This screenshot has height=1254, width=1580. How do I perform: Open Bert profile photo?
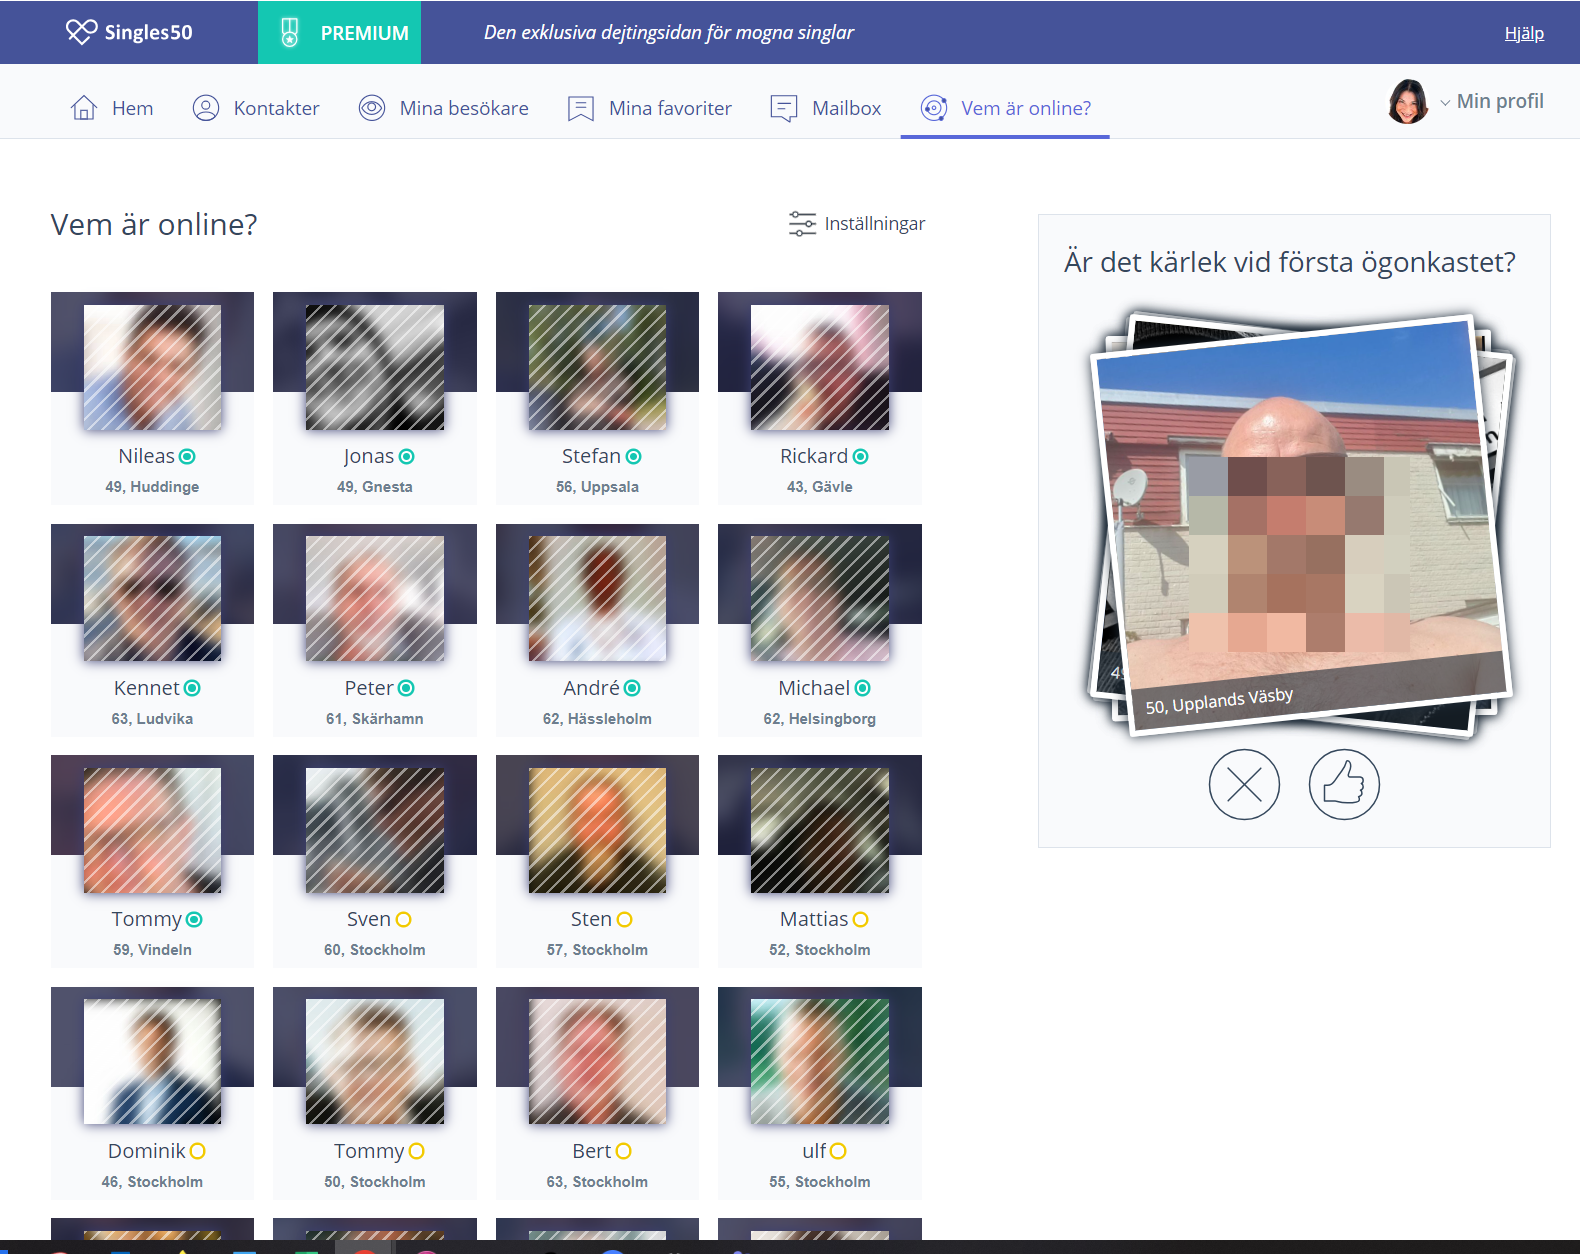point(597,1061)
